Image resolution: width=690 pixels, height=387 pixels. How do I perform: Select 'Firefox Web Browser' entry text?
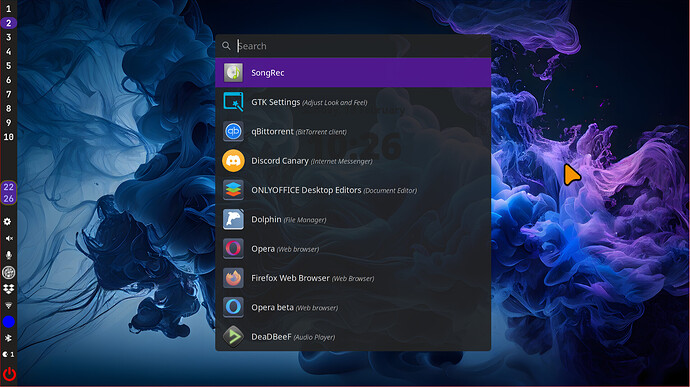click(x=290, y=278)
